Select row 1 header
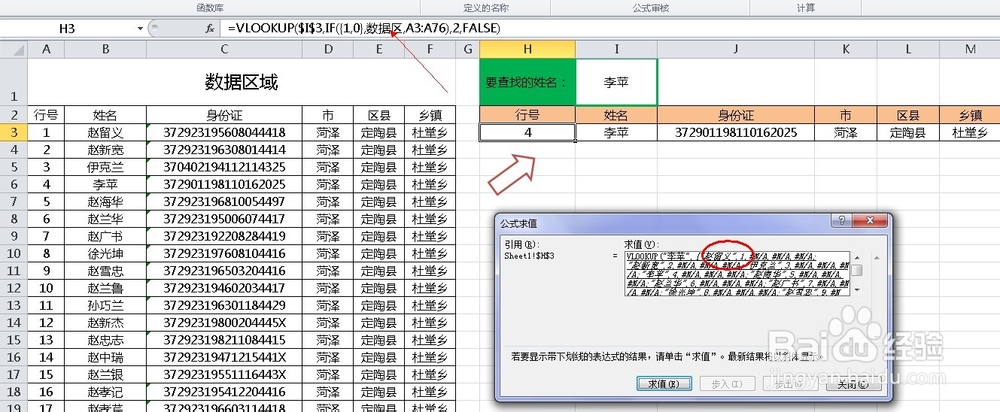This screenshot has height=412, width=1000. click(x=13, y=82)
